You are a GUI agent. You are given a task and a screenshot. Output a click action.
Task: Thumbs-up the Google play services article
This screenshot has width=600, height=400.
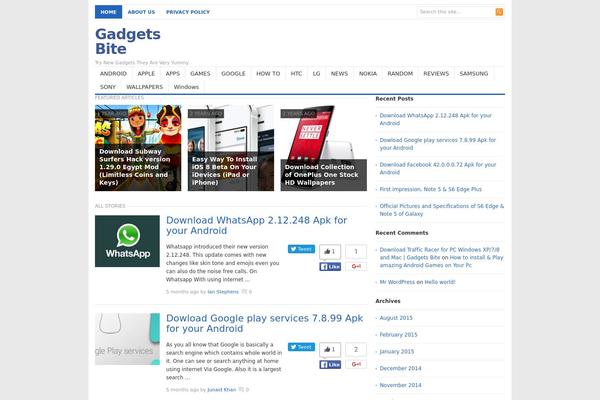point(330,349)
